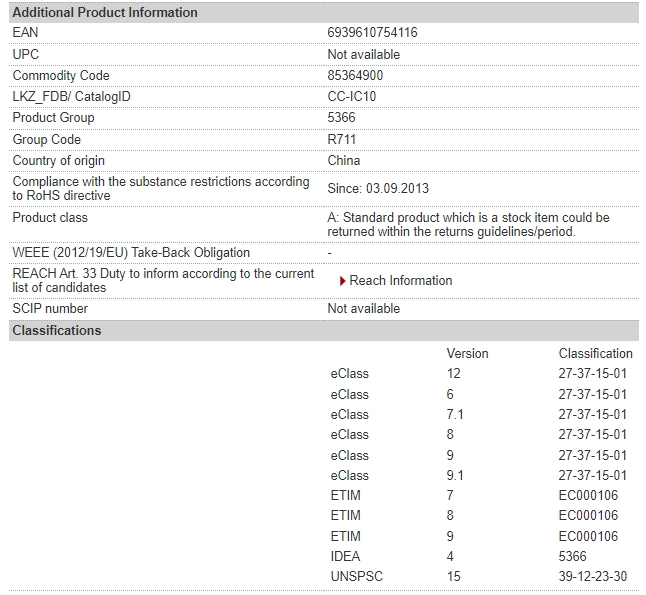Click the SCIP number 'Not available' value
The height and width of the screenshot is (595, 646).
(x=363, y=308)
